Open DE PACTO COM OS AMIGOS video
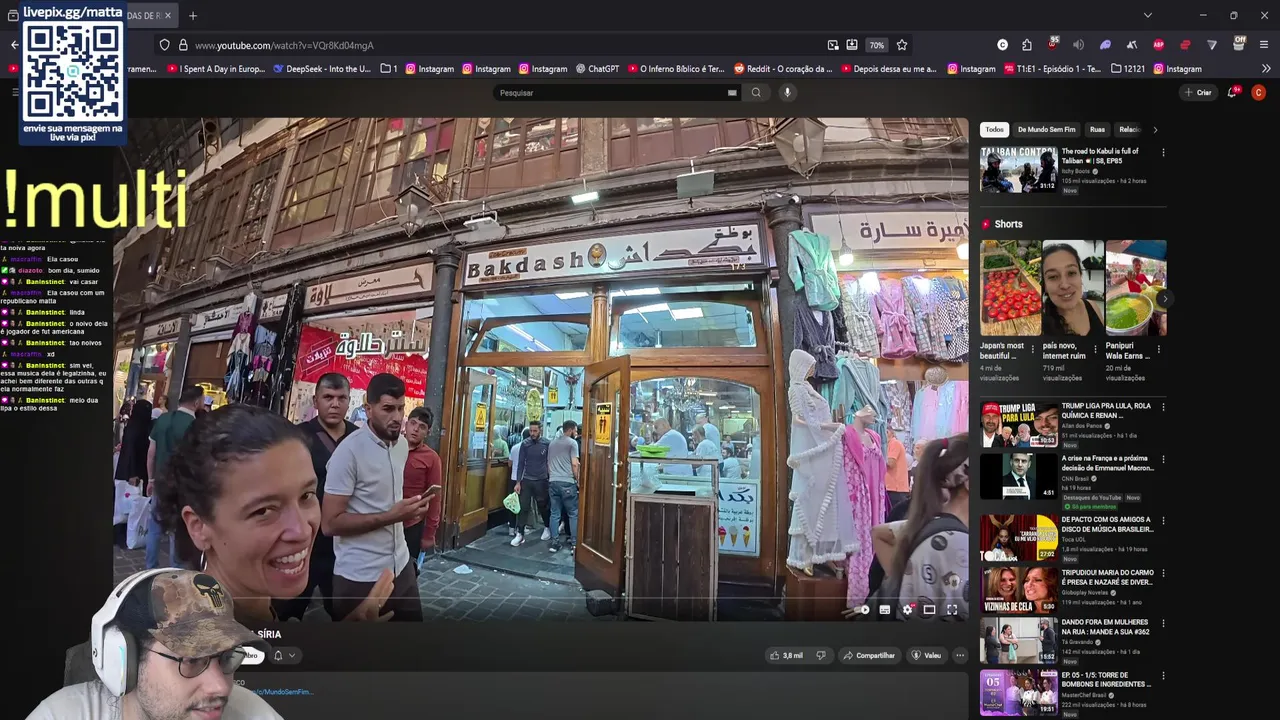Viewport: 1280px width, 720px height. click(1018, 537)
